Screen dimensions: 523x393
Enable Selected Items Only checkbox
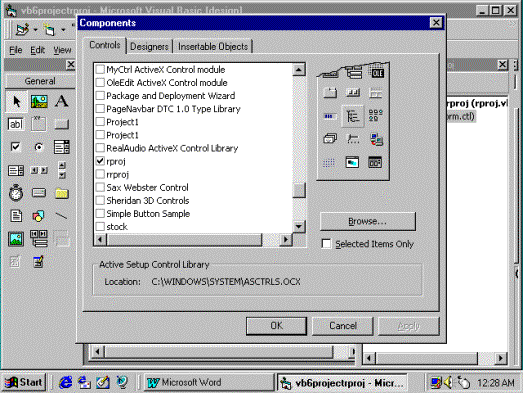(x=327, y=244)
